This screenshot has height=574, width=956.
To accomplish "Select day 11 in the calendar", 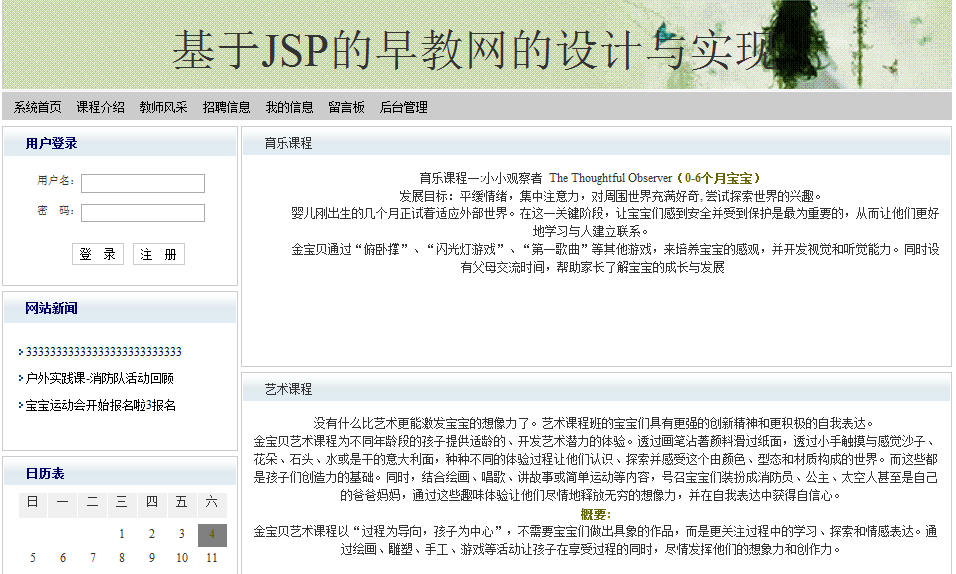I will coord(212,558).
